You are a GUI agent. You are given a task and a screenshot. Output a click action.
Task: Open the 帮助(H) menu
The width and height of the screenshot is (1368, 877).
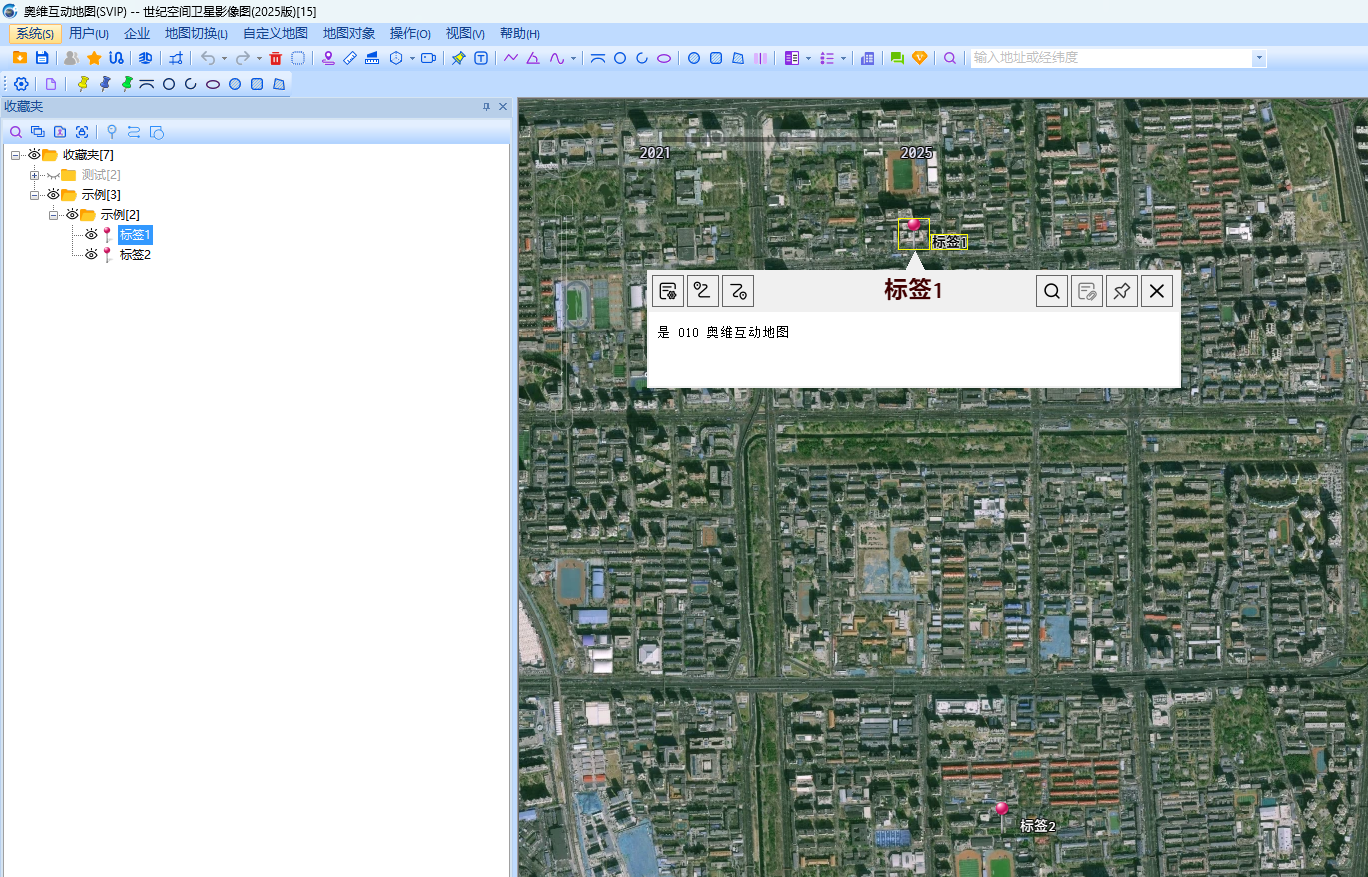point(519,33)
